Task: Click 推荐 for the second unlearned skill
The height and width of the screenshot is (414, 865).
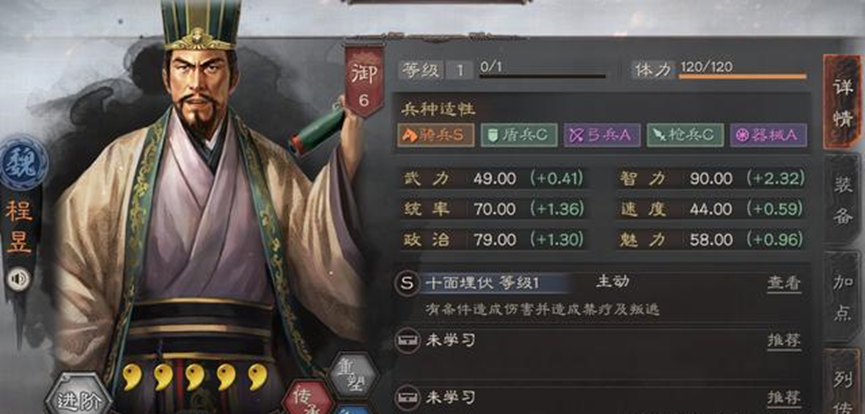Action: tap(784, 397)
